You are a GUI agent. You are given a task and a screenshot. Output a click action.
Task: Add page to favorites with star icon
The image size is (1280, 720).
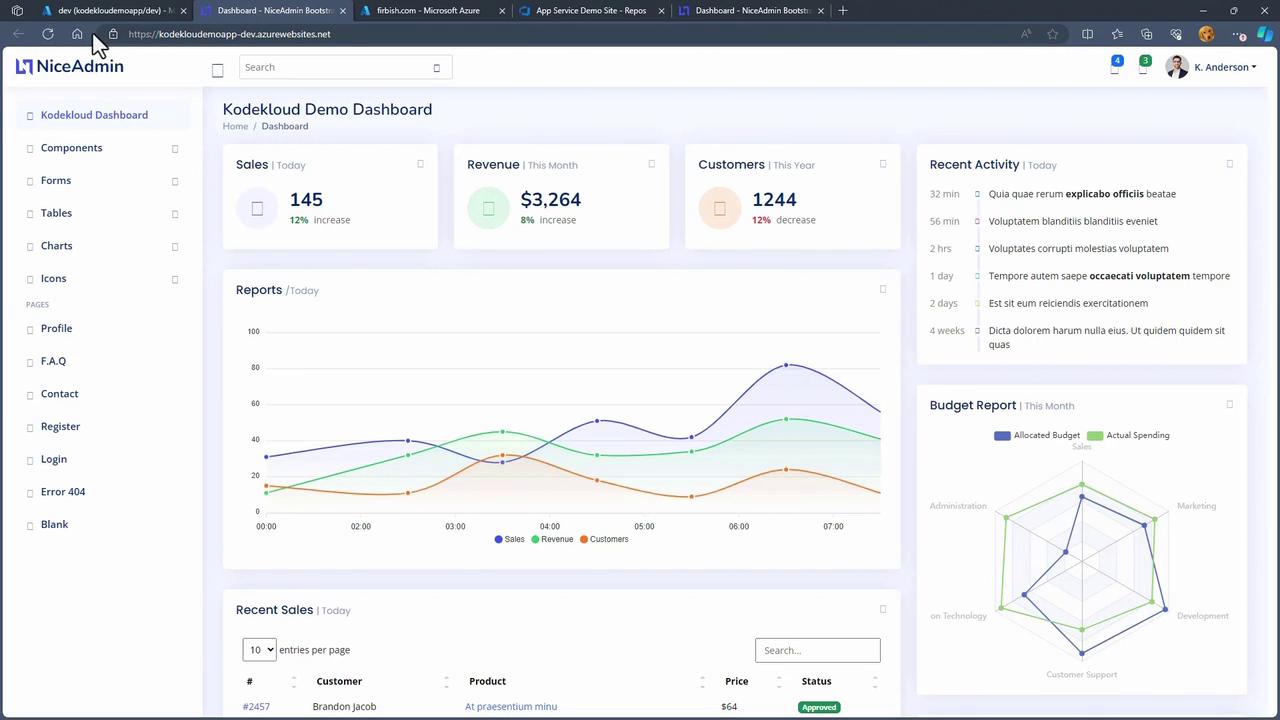click(1052, 34)
